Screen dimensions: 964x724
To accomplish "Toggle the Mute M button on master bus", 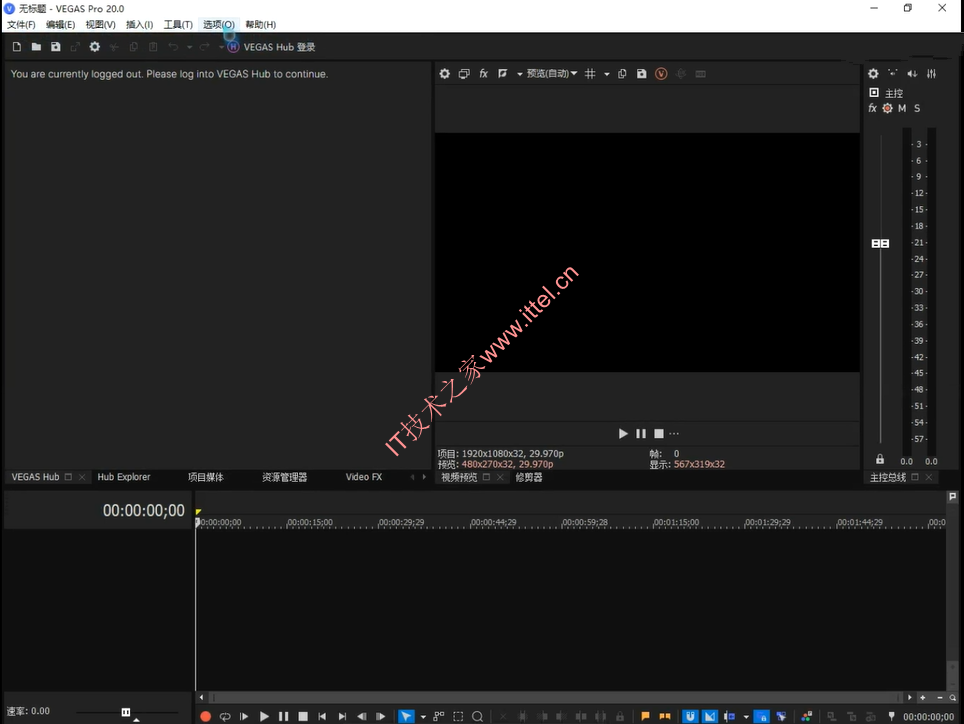I will (x=902, y=108).
